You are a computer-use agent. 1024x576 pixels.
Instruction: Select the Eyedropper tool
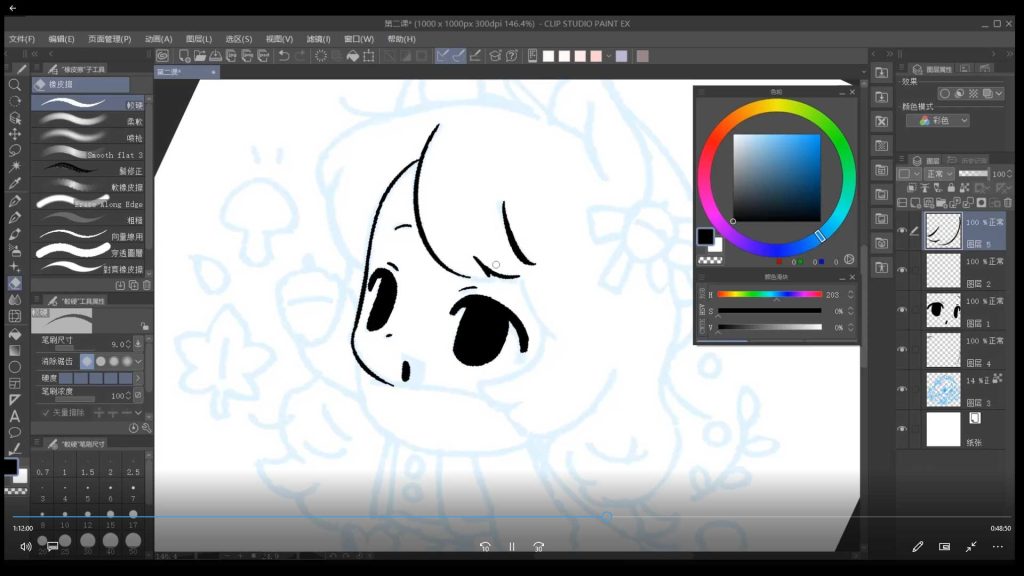(x=14, y=184)
